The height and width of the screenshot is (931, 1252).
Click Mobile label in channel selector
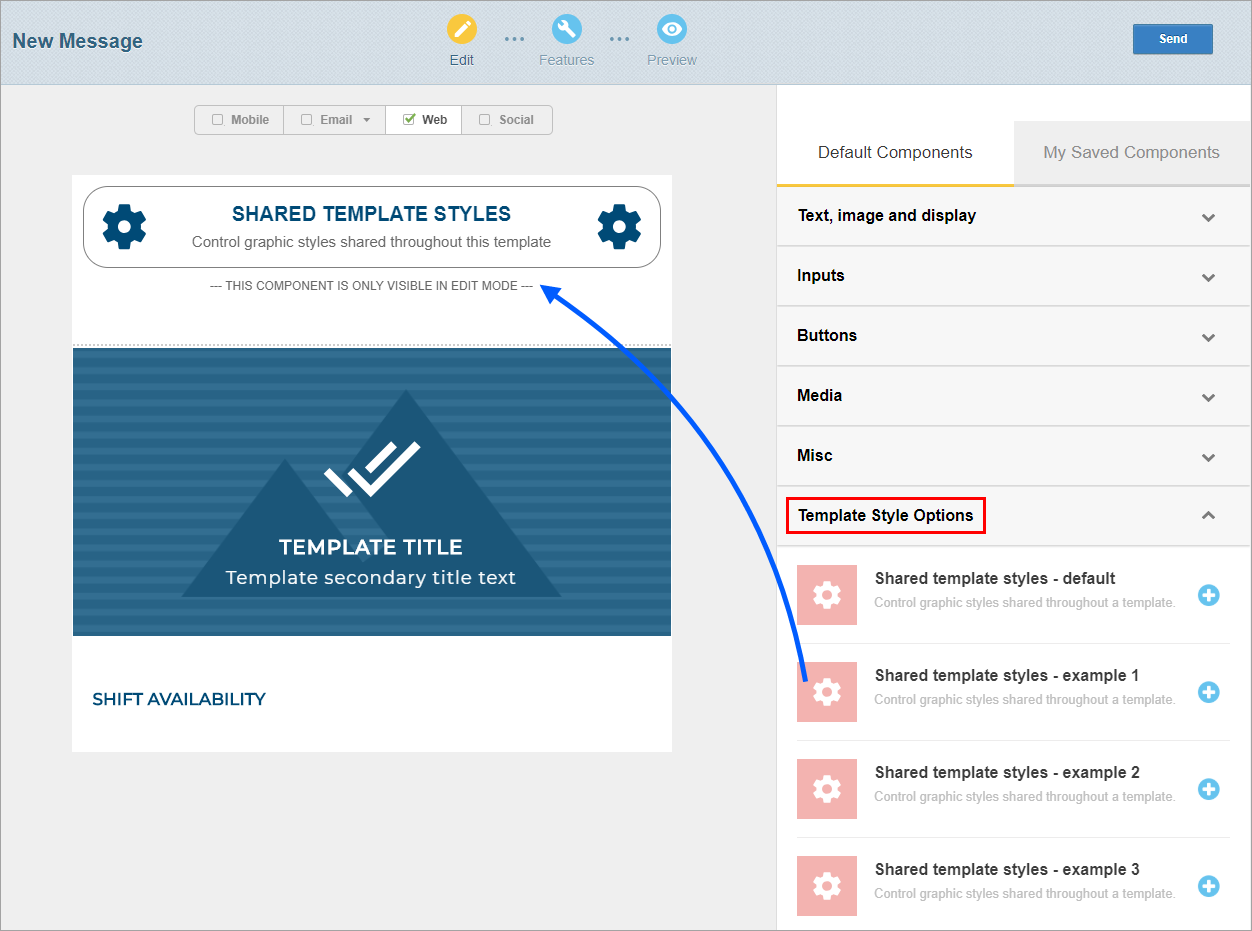point(250,120)
